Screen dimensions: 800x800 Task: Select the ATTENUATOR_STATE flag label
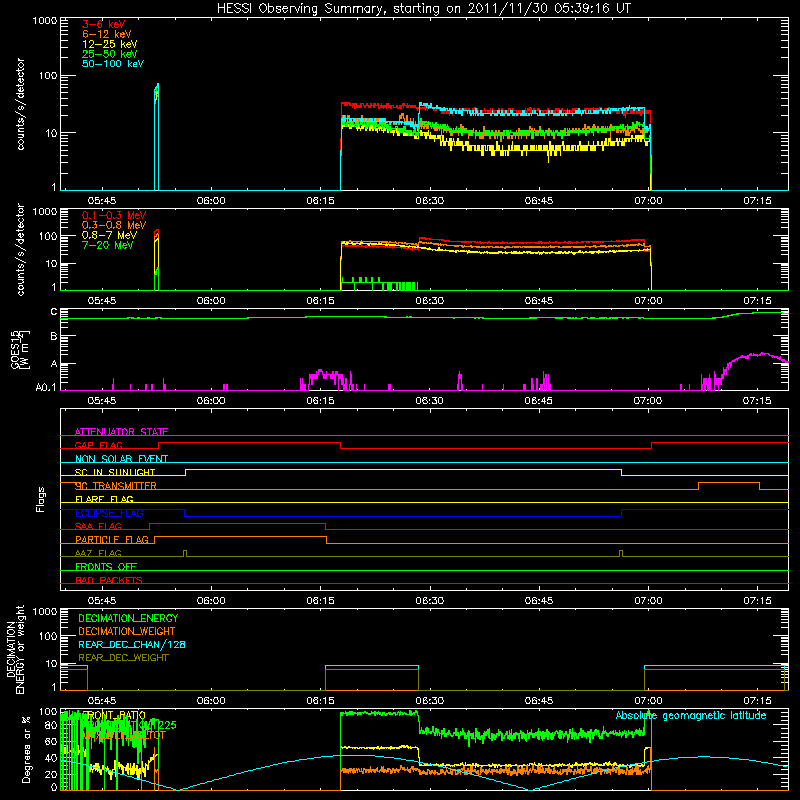121,432
